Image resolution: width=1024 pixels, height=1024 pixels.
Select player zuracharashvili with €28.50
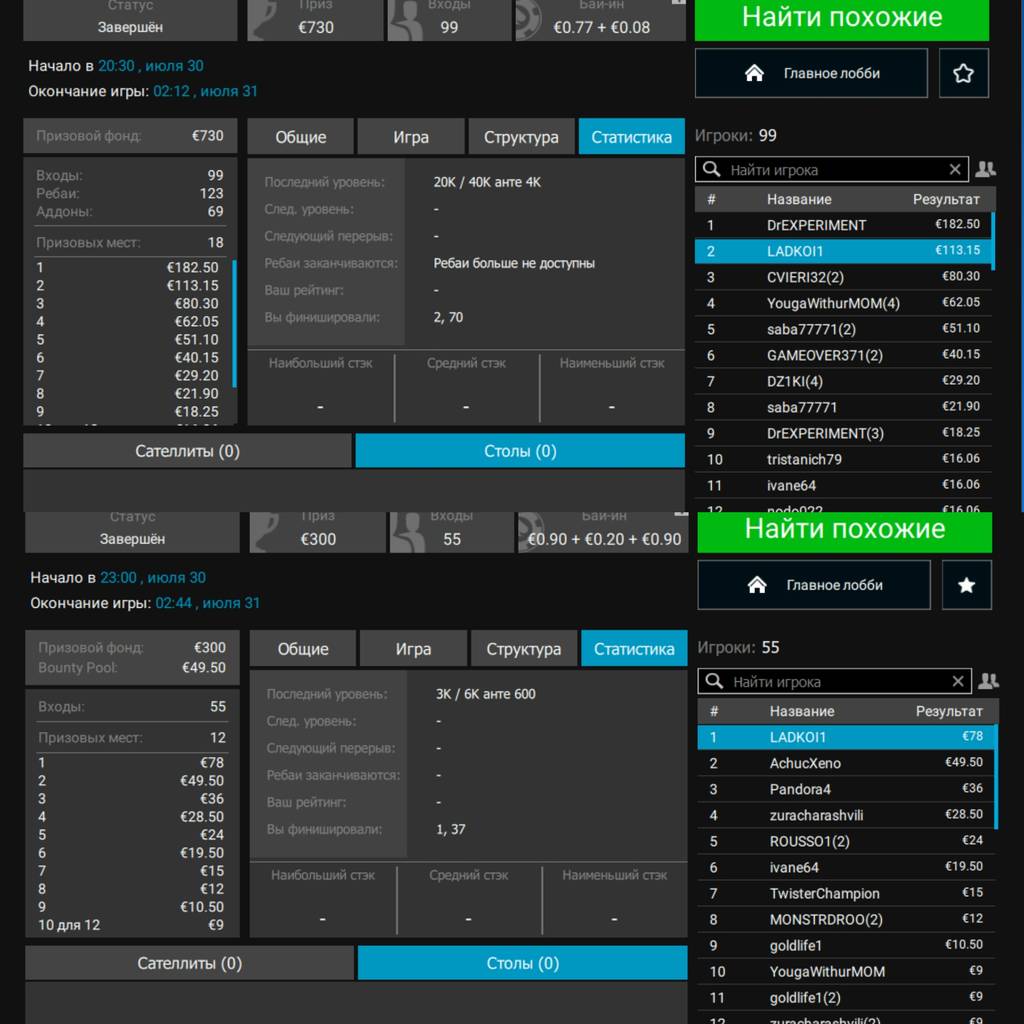(845, 815)
